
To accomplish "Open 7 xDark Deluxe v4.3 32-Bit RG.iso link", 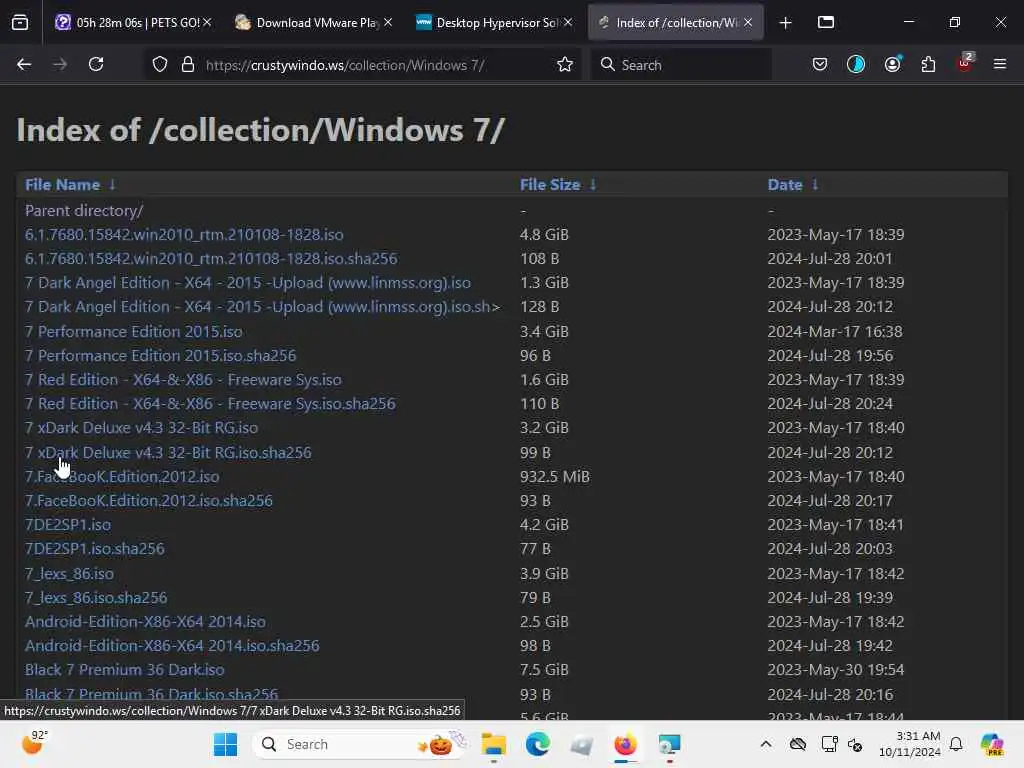I will click(x=141, y=428).
